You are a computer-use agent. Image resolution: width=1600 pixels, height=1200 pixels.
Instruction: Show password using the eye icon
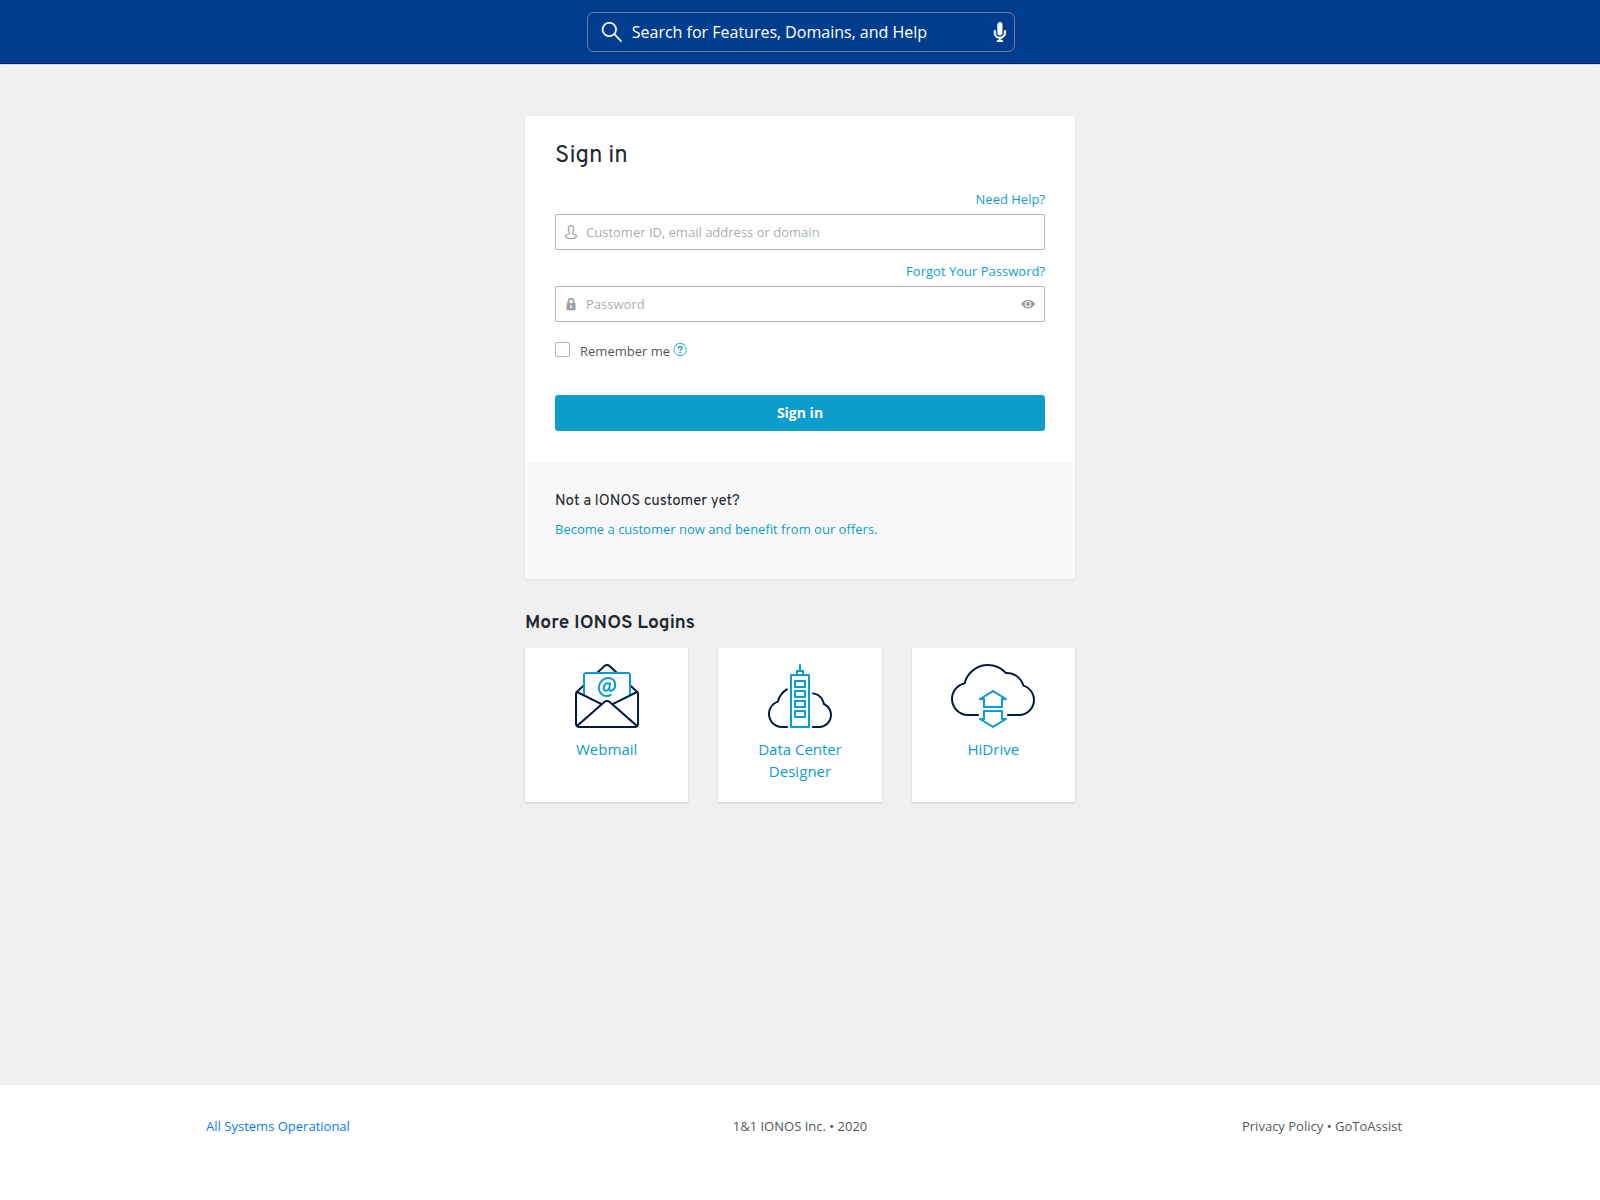tap(1028, 304)
